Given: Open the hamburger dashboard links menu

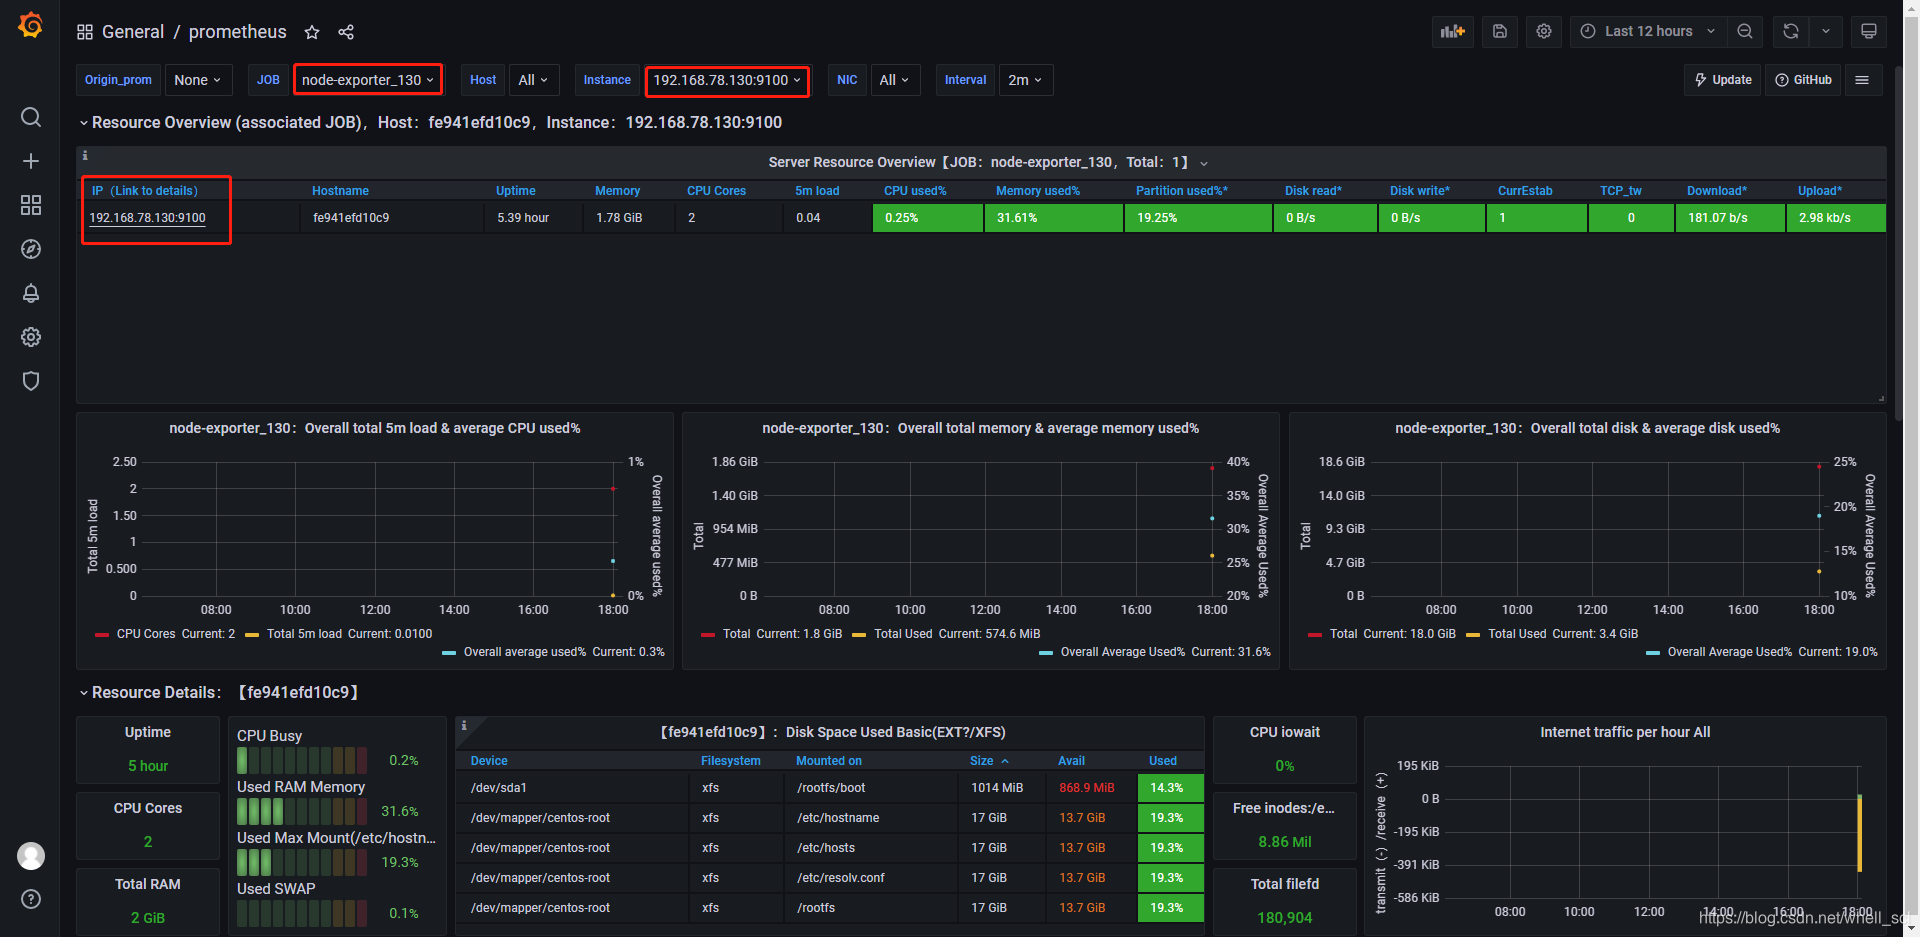Looking at the screenshot, I should 1862,80.
